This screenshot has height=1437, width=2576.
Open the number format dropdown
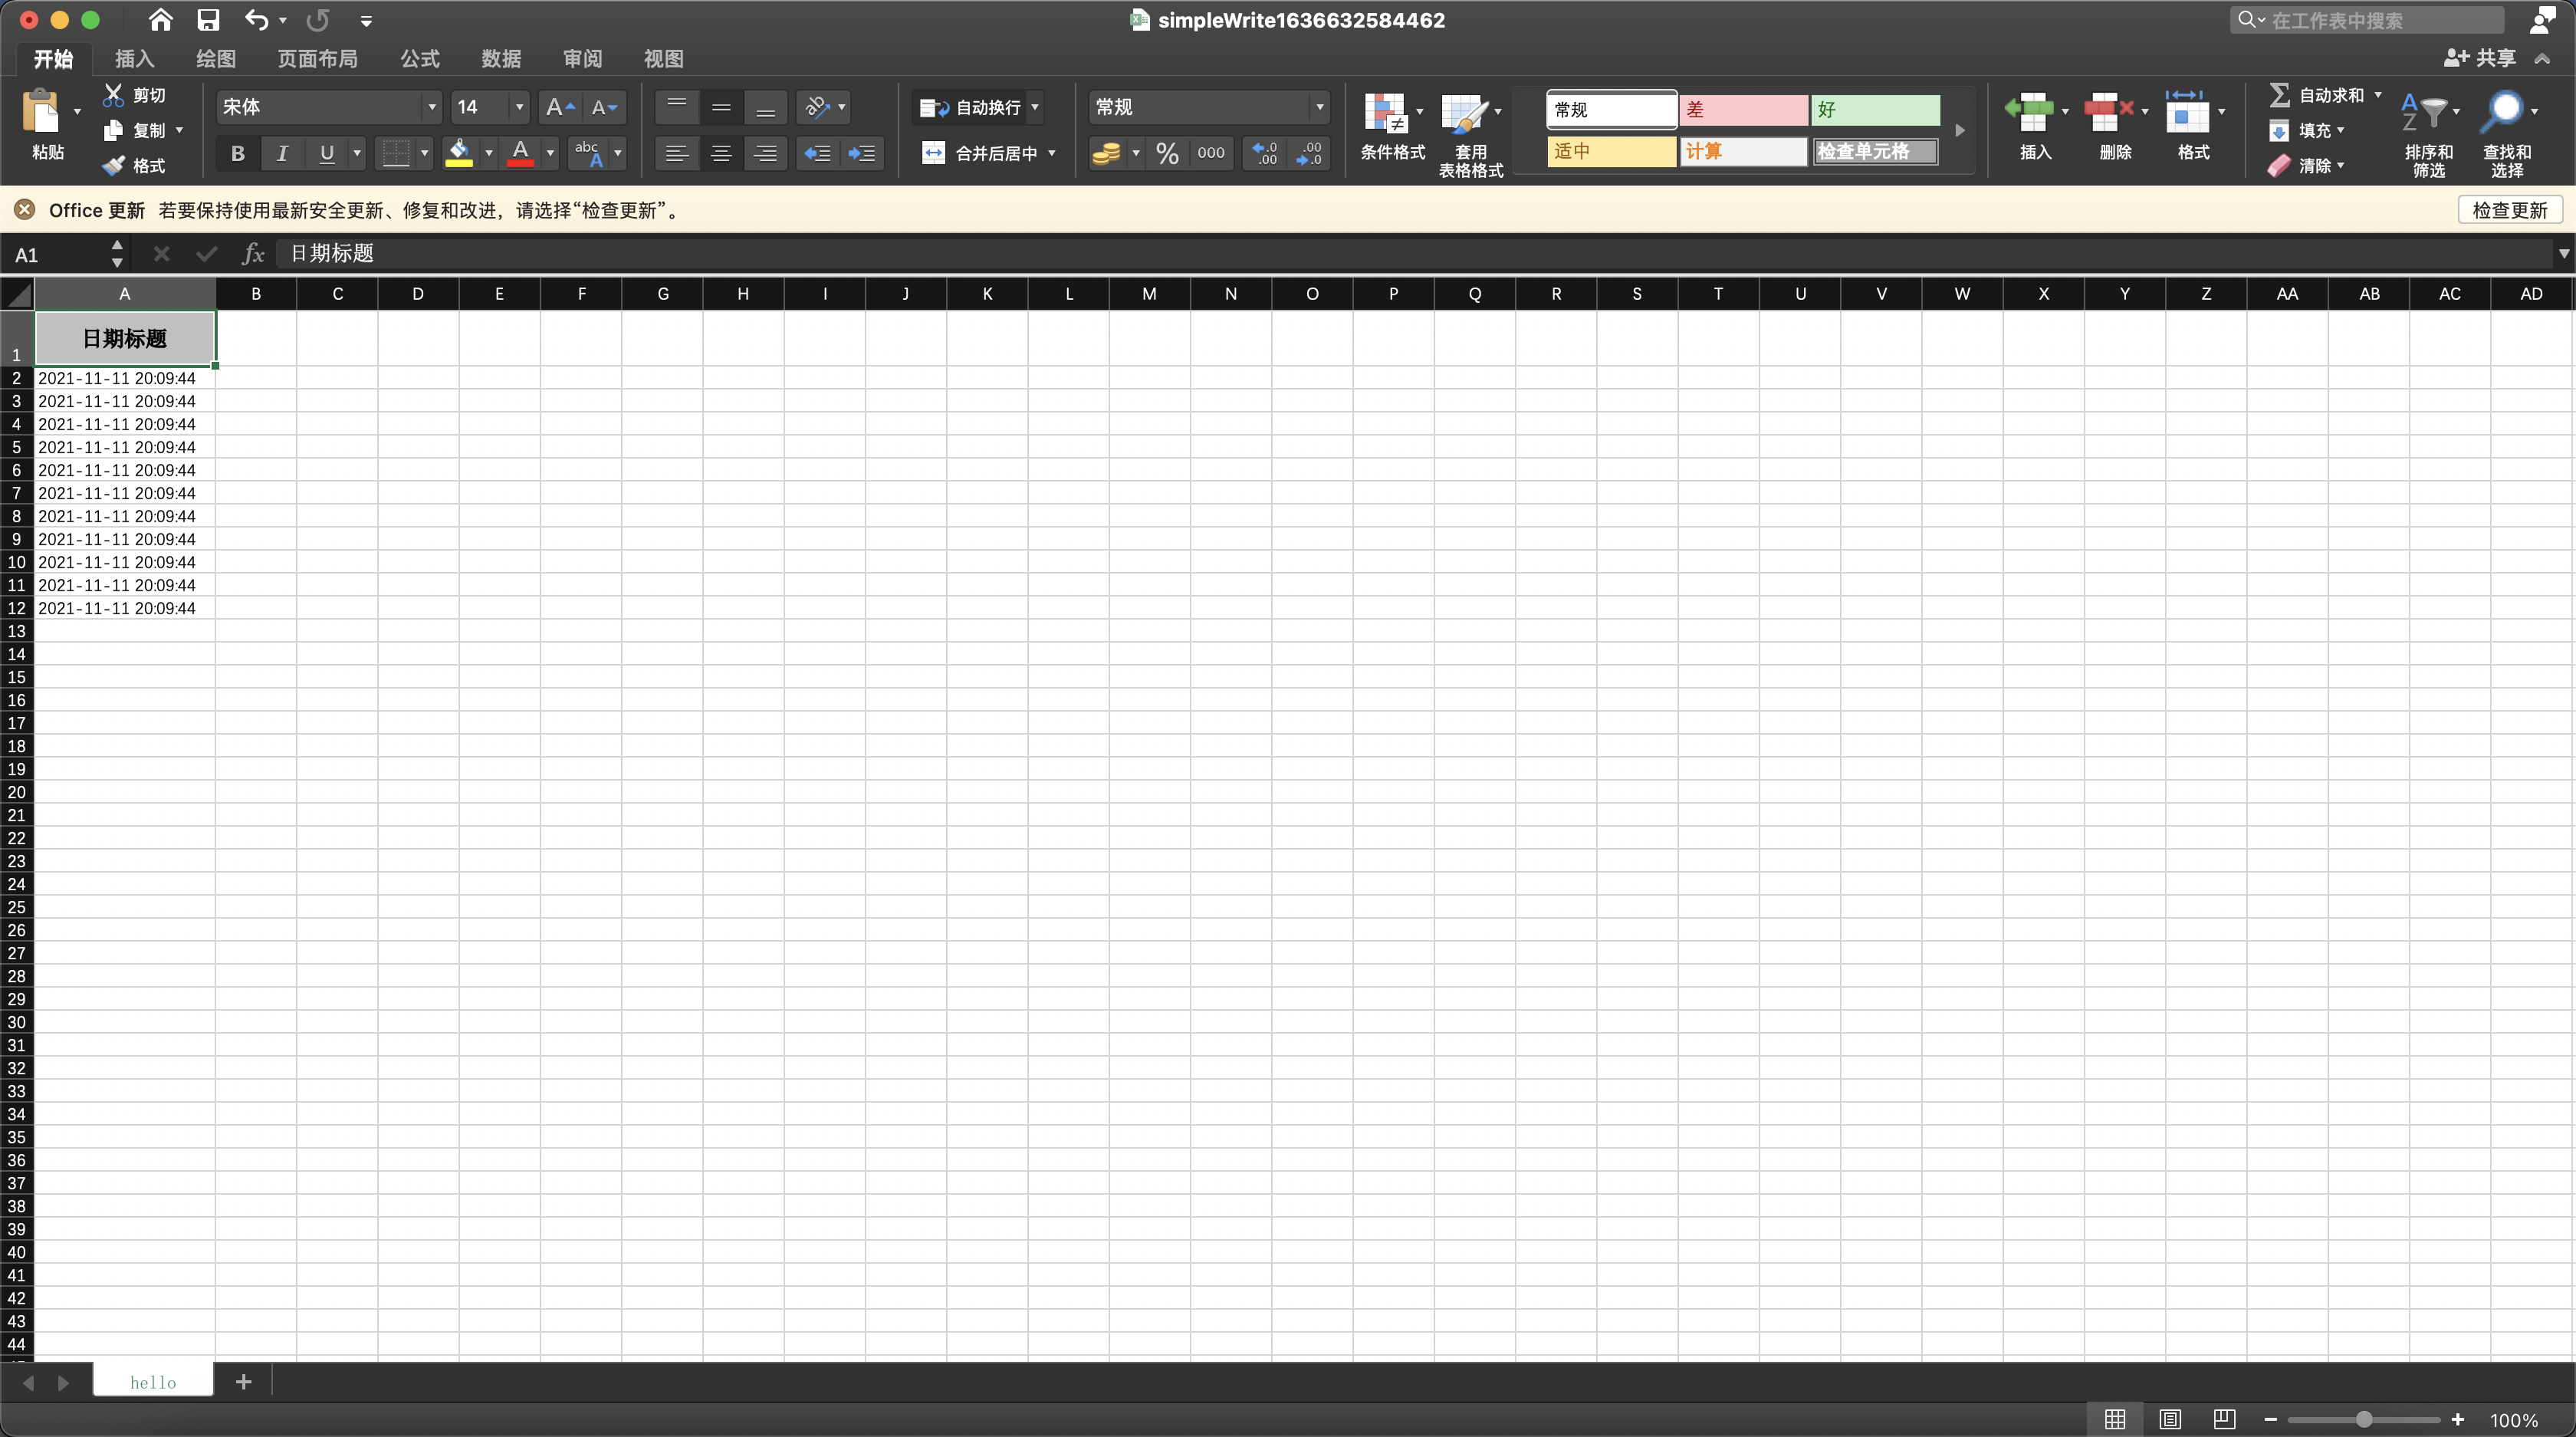tap(1319, 107)
